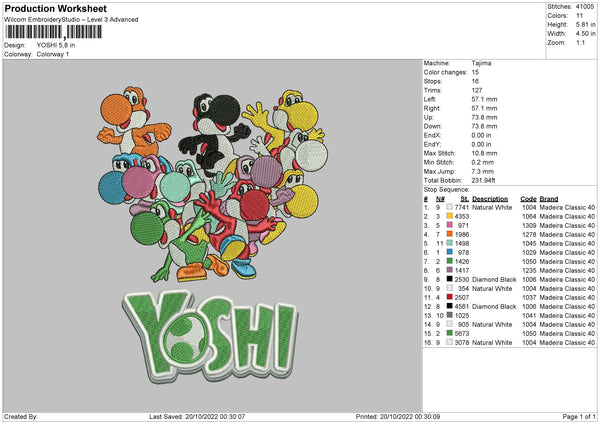Pick the purple swatch in stop 8
Image resolution: width=600 pixels, height=424 pixels.
coord(452,270)
